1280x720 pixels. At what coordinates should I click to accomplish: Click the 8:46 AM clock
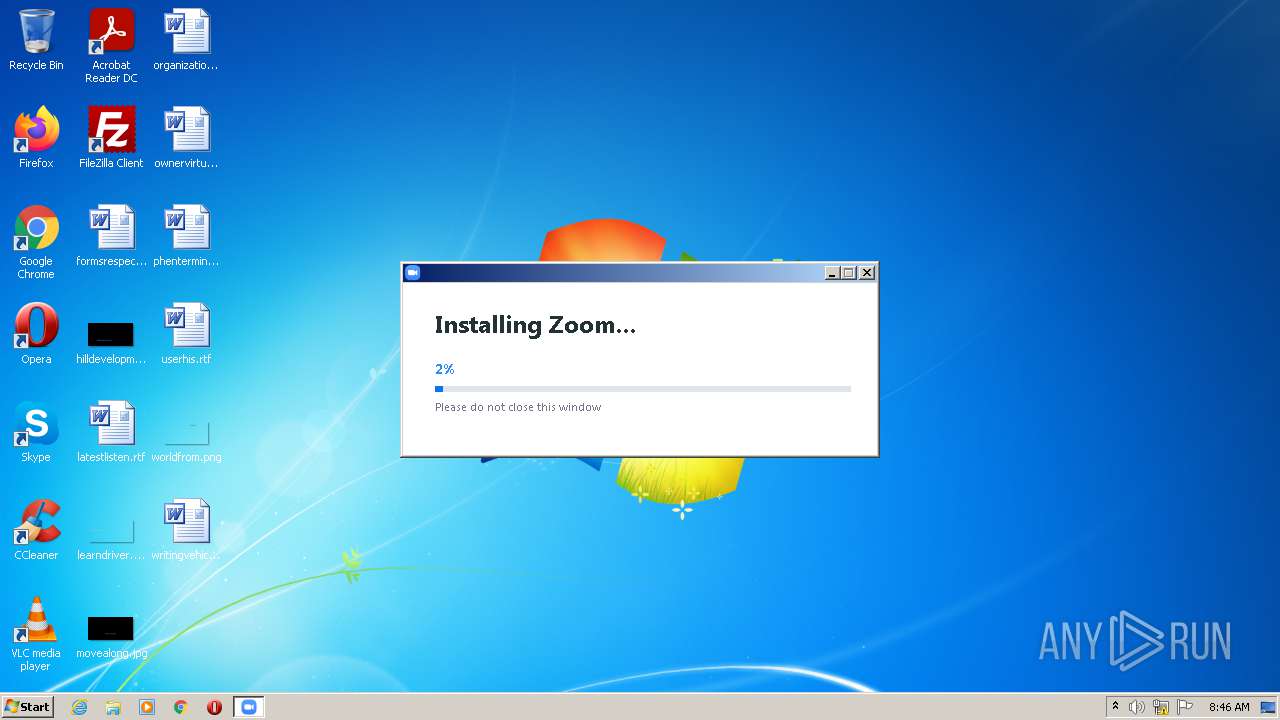1229,707
